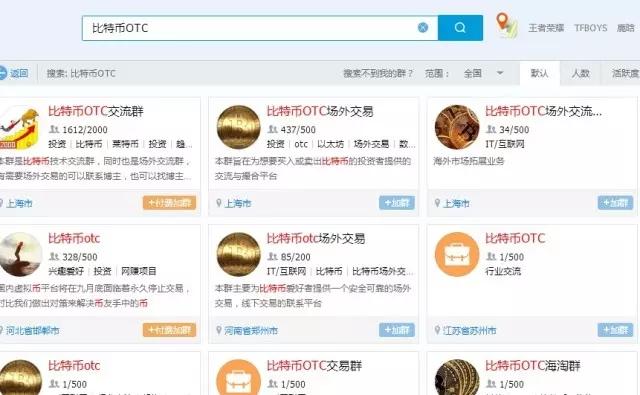Click location 河北省邯郸市

(33, 331)
